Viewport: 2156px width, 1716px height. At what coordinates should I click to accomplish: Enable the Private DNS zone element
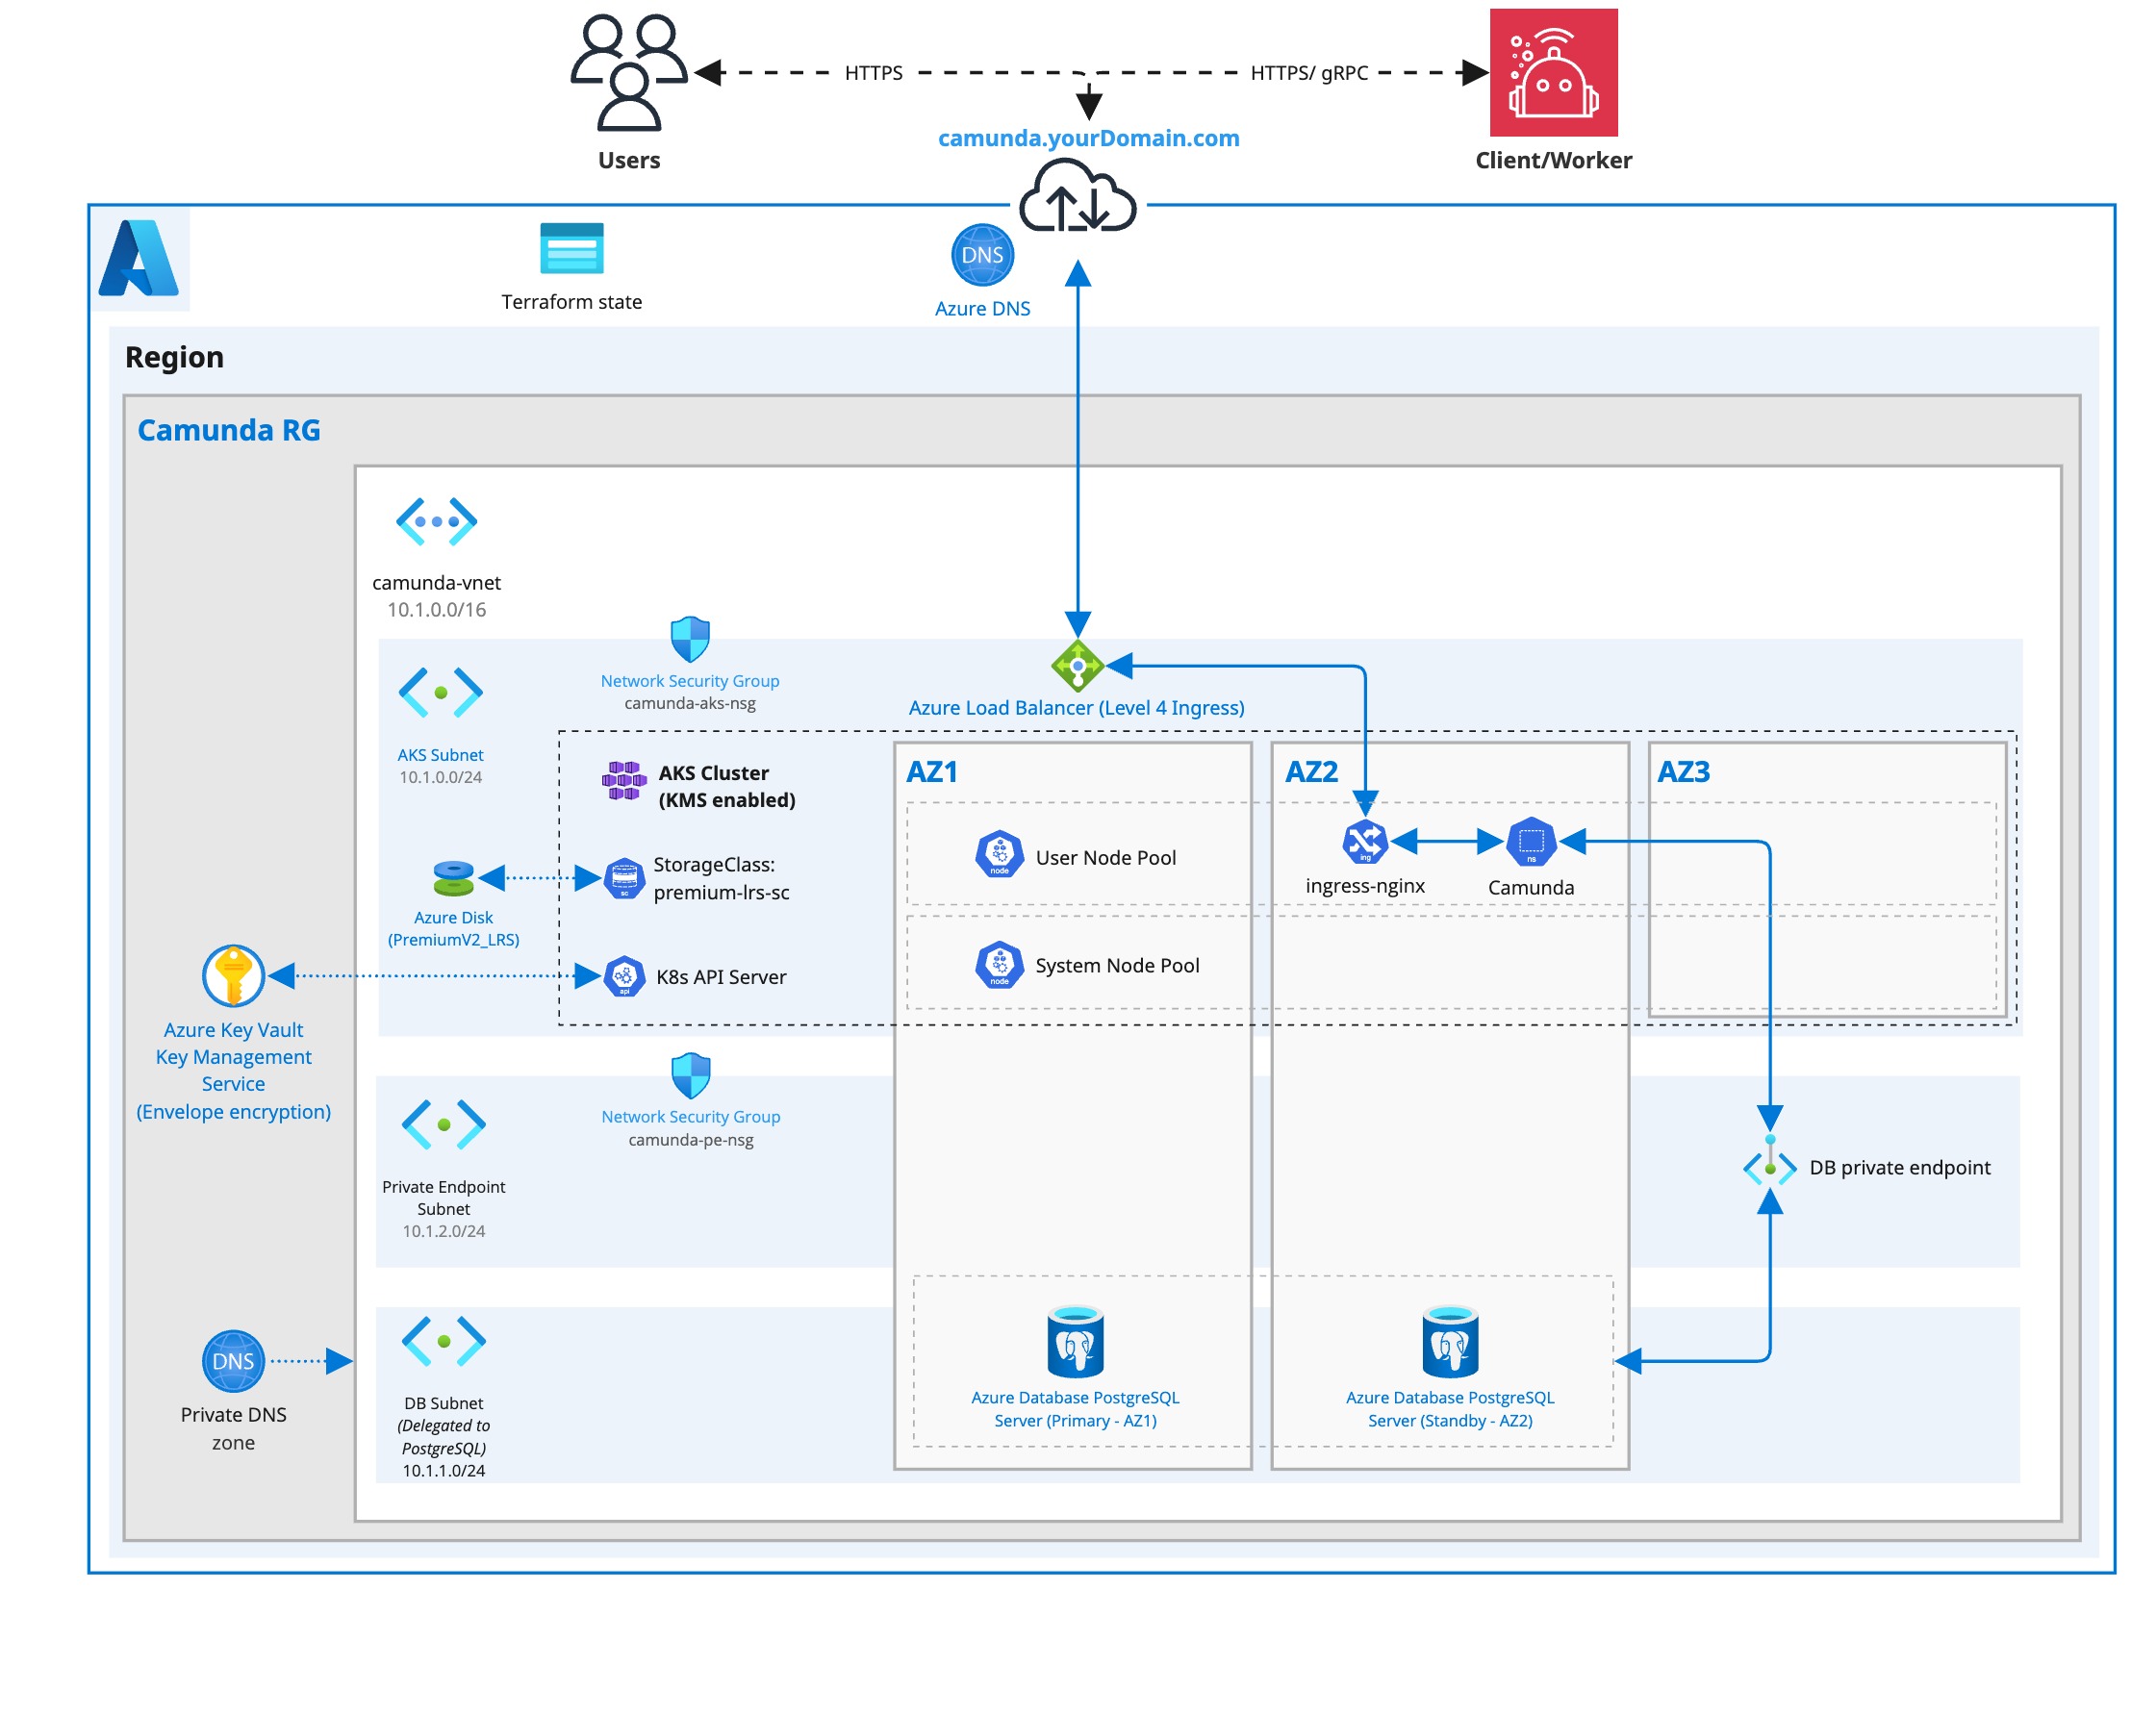click(x=233, y=1360)
